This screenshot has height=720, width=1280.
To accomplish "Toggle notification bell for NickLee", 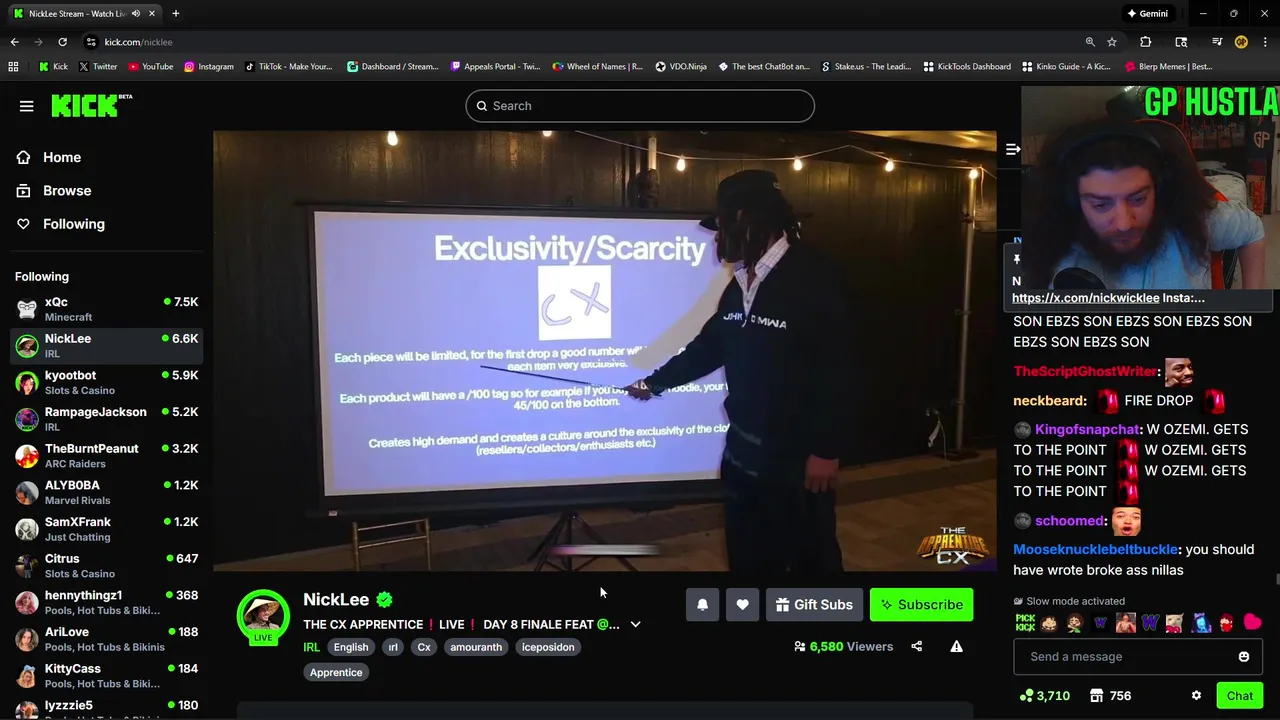I will click(702, 605).
